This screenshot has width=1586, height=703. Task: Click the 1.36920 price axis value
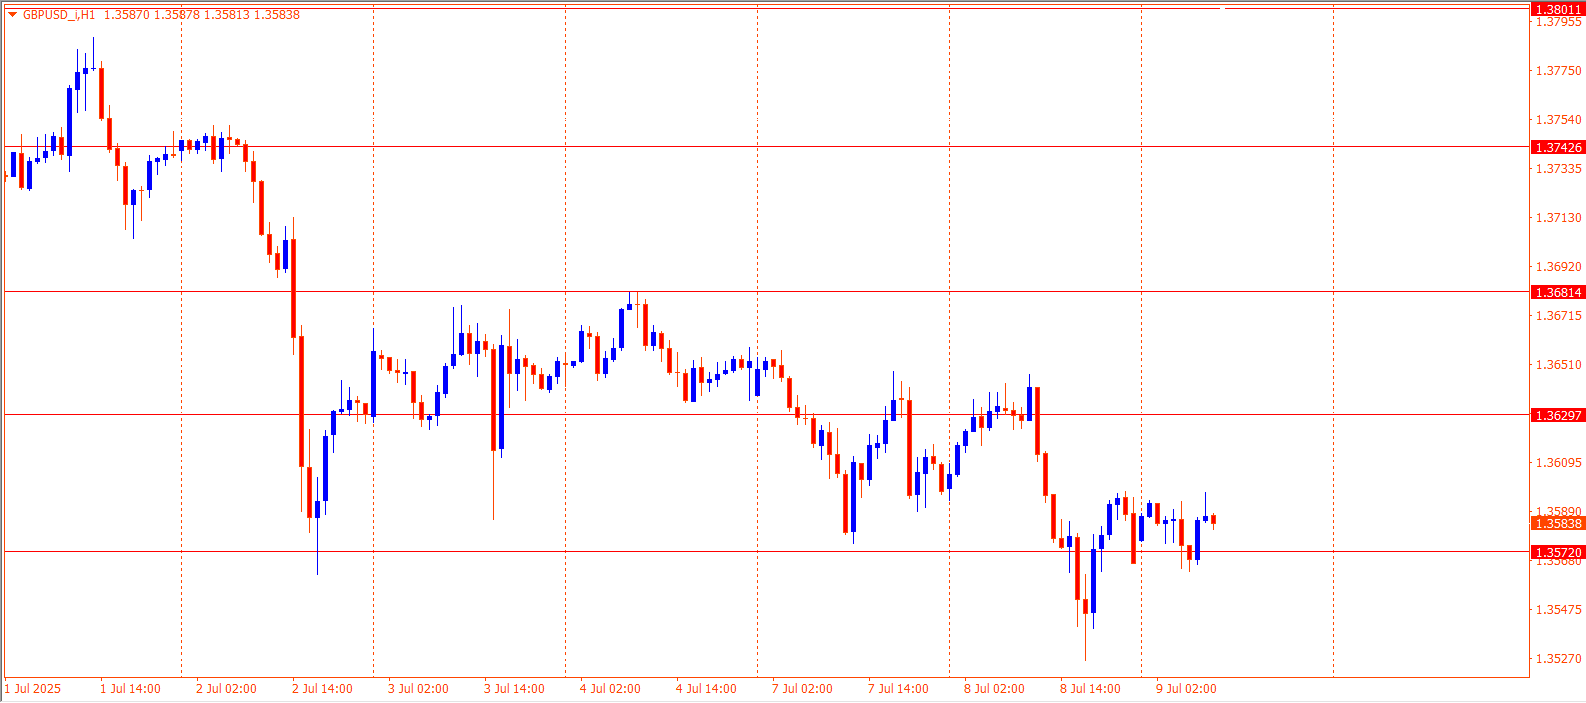(x=1559, y=267)
